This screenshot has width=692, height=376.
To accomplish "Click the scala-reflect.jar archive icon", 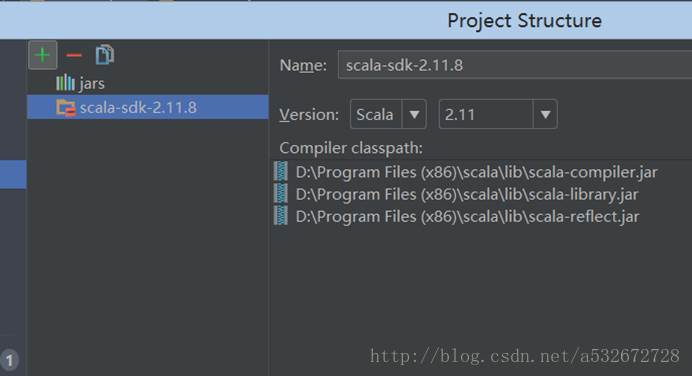I will pos(281,215).
